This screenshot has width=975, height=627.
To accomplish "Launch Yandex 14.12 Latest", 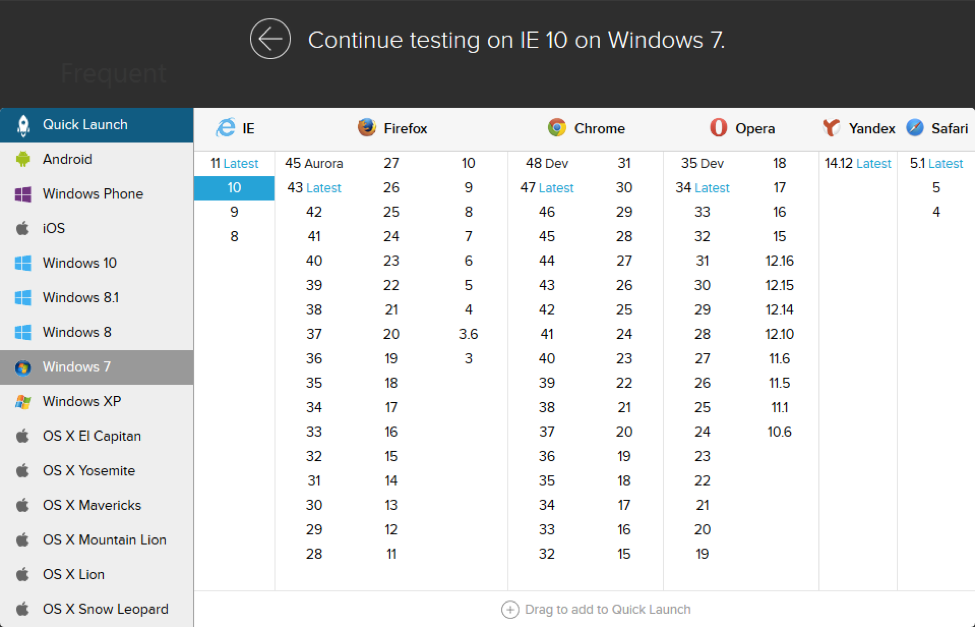I will pyautogui.click(x=857, y=163).
